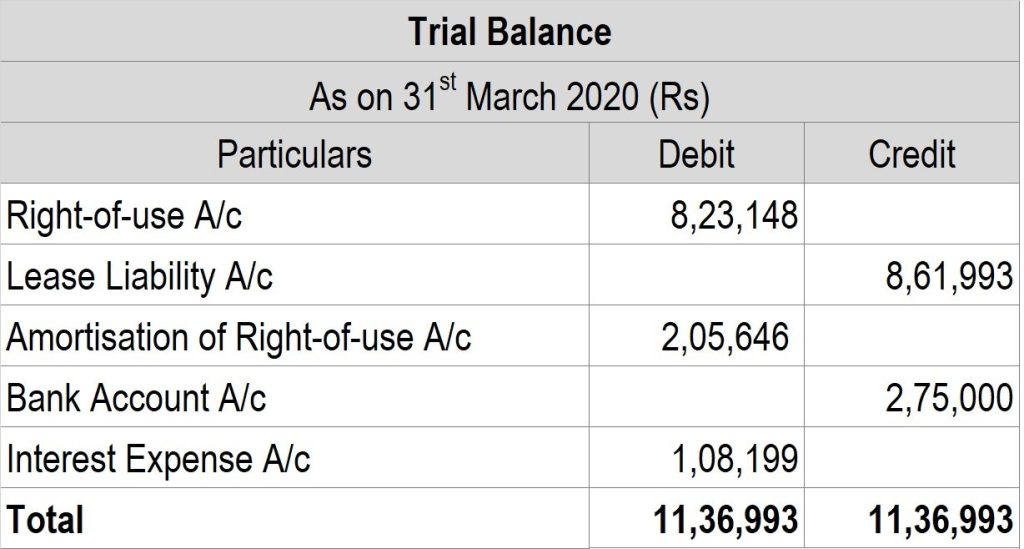Click the 2,05,646 debit amount
Image resolution: width=1024 pixels, height=549 pixels.
click(x=725, y=338)
